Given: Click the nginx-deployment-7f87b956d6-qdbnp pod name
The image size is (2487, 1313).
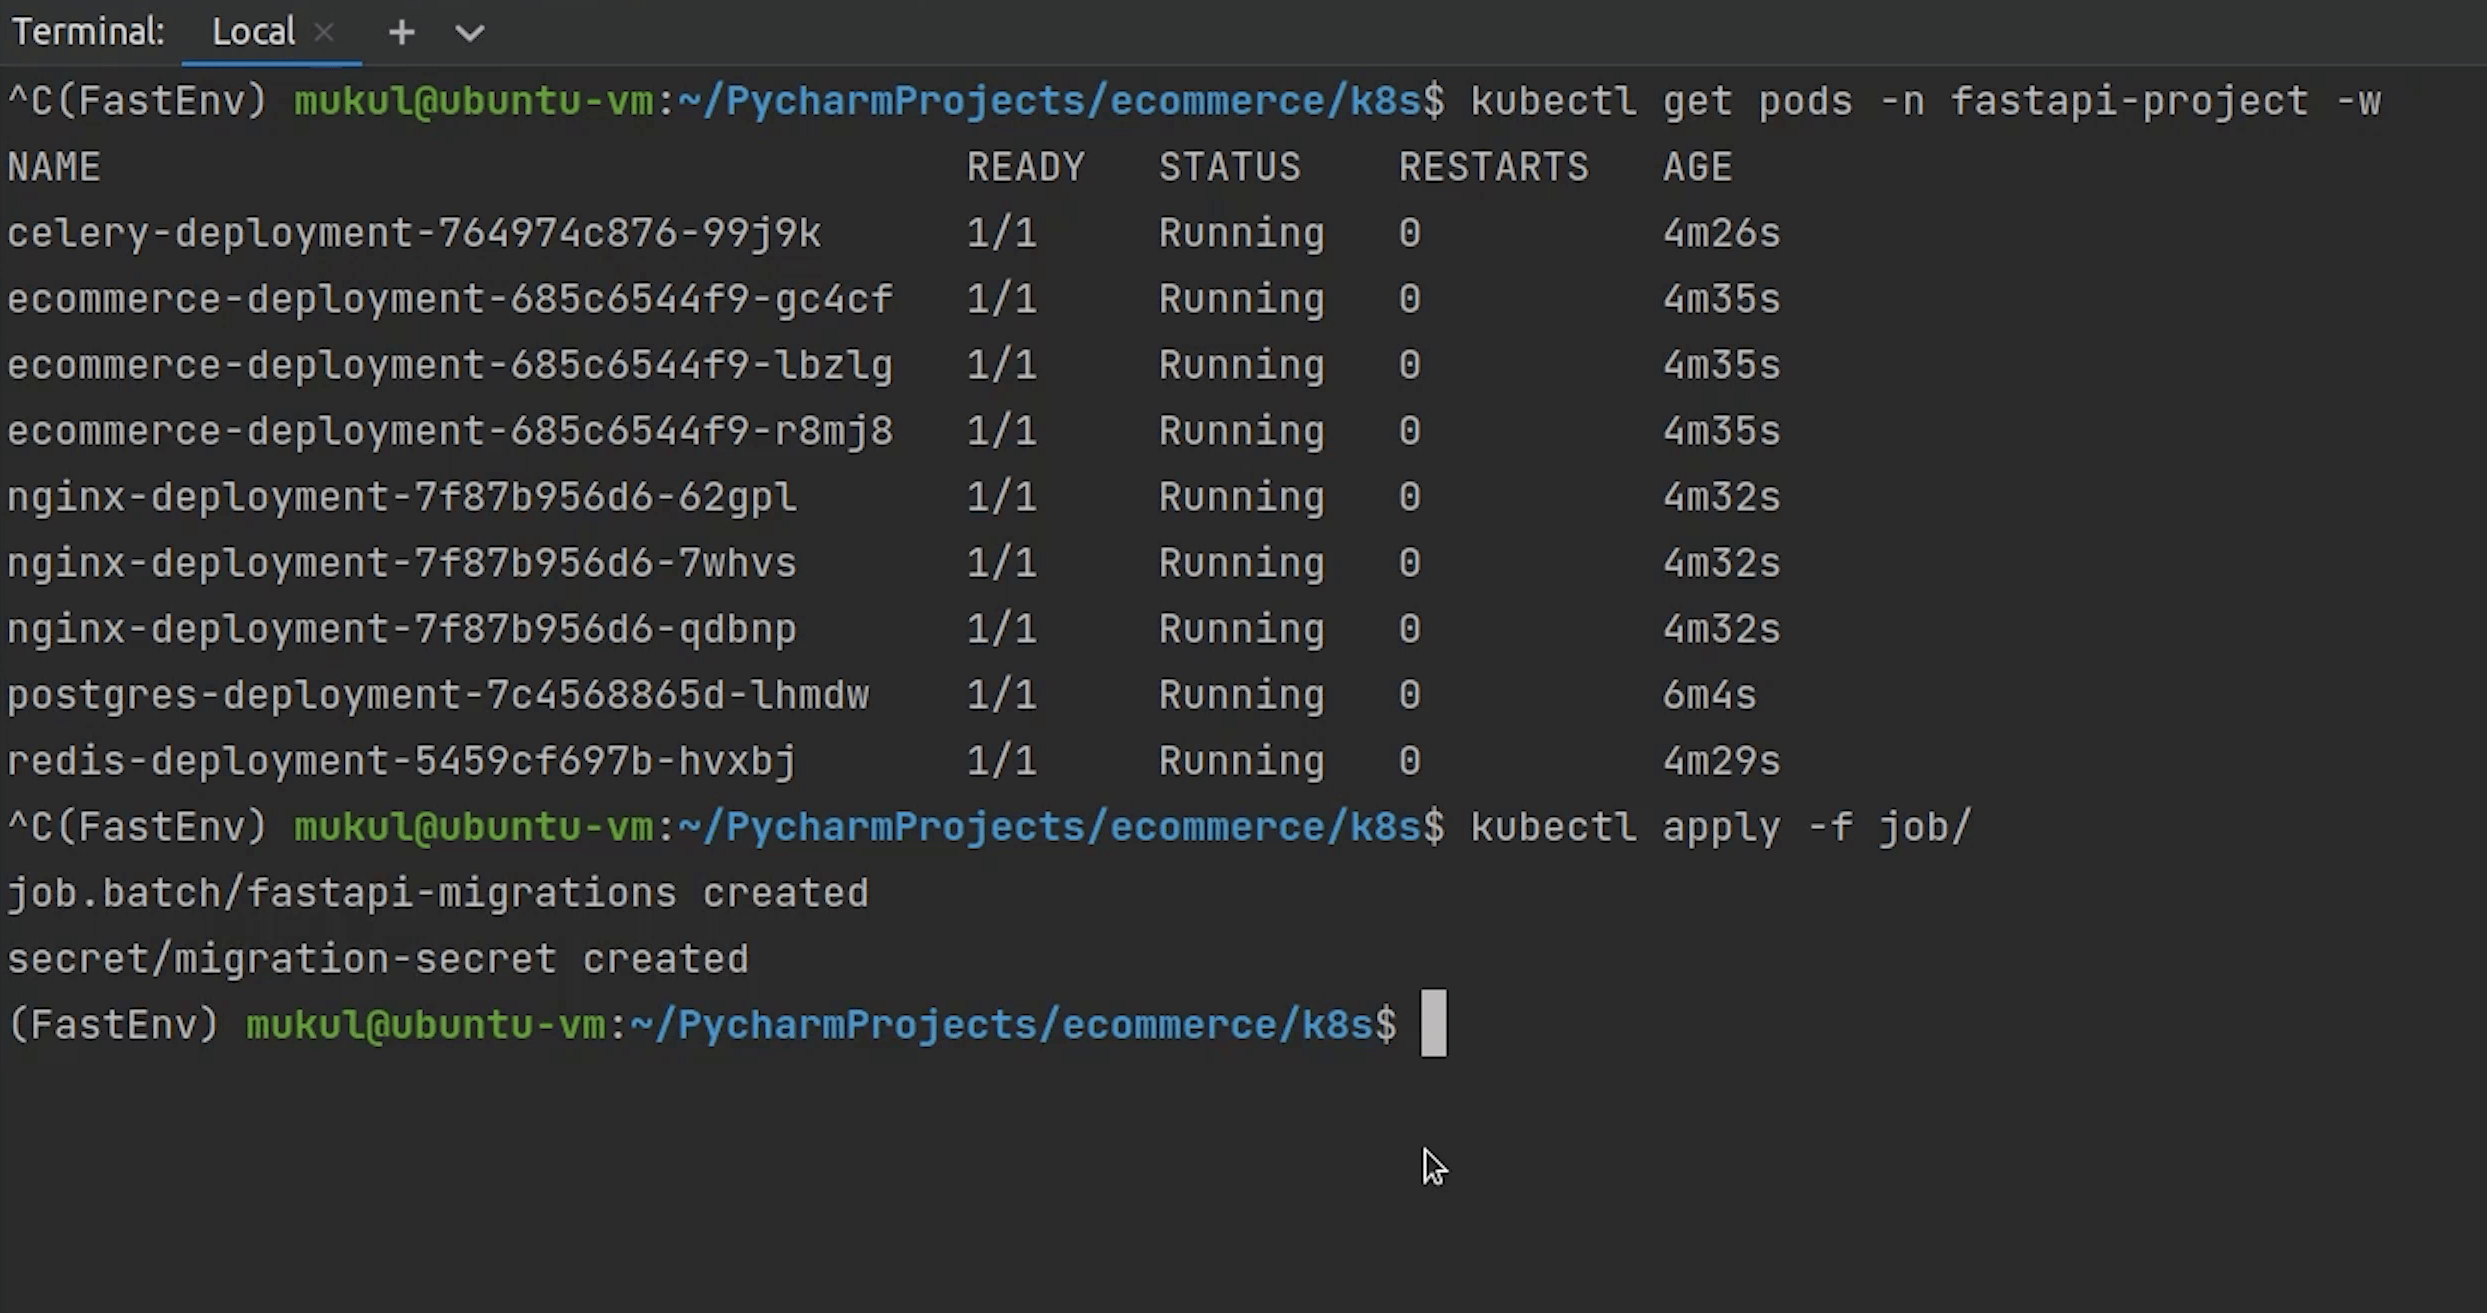Looking at the screenshot, I should [402, 629].
